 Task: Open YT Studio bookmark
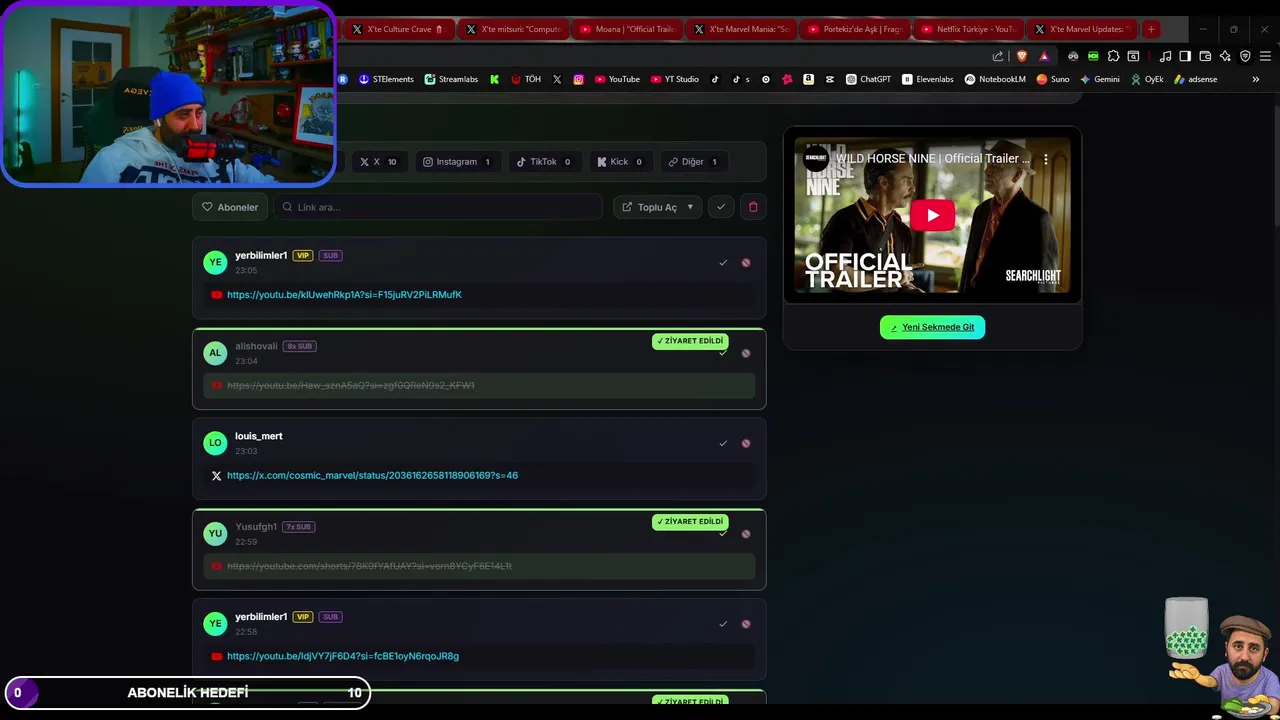tap(675, 79)
